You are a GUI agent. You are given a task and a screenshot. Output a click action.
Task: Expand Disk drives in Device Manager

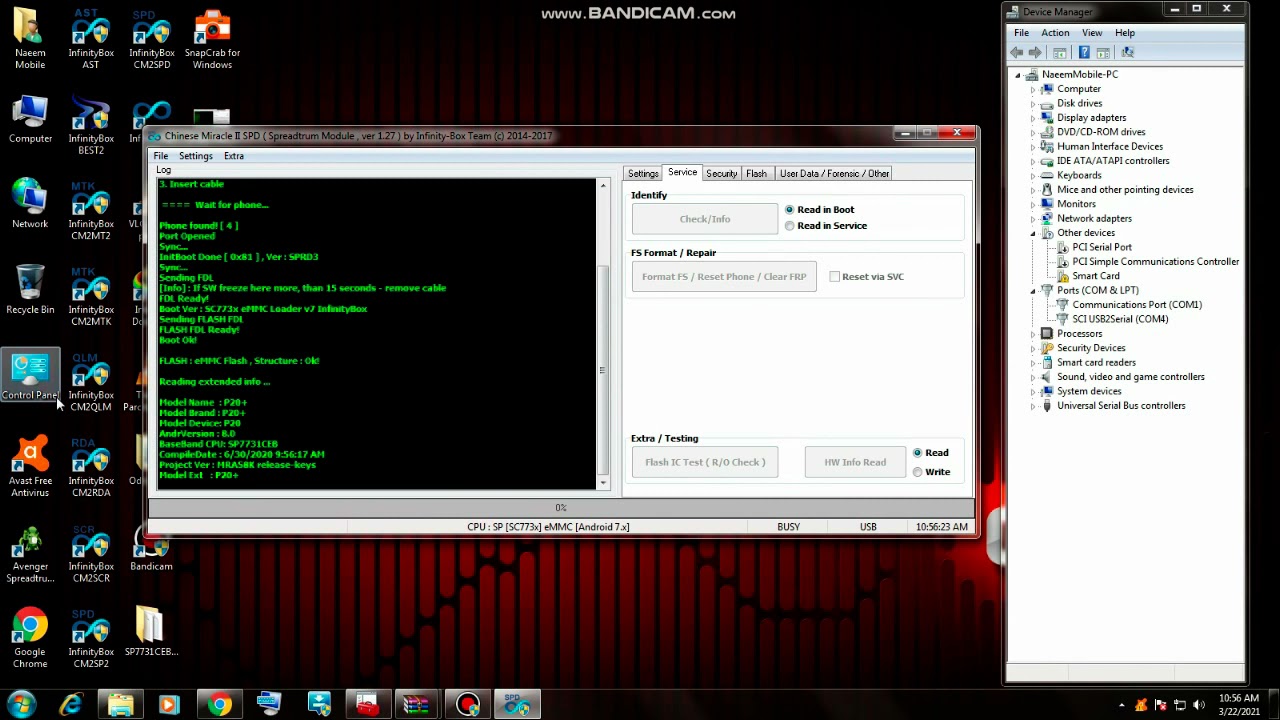tap(1033, 104)
